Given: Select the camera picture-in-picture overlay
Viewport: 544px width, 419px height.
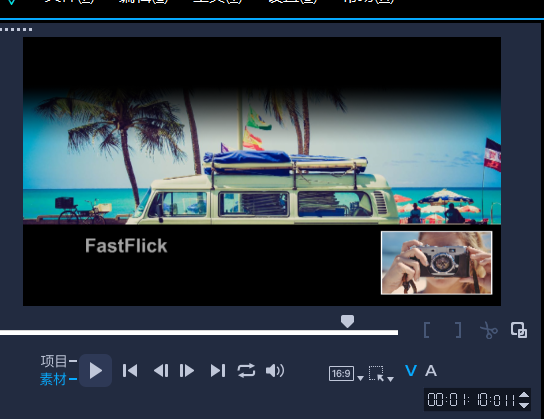Looking at the screenshot, I should (436, 263).
